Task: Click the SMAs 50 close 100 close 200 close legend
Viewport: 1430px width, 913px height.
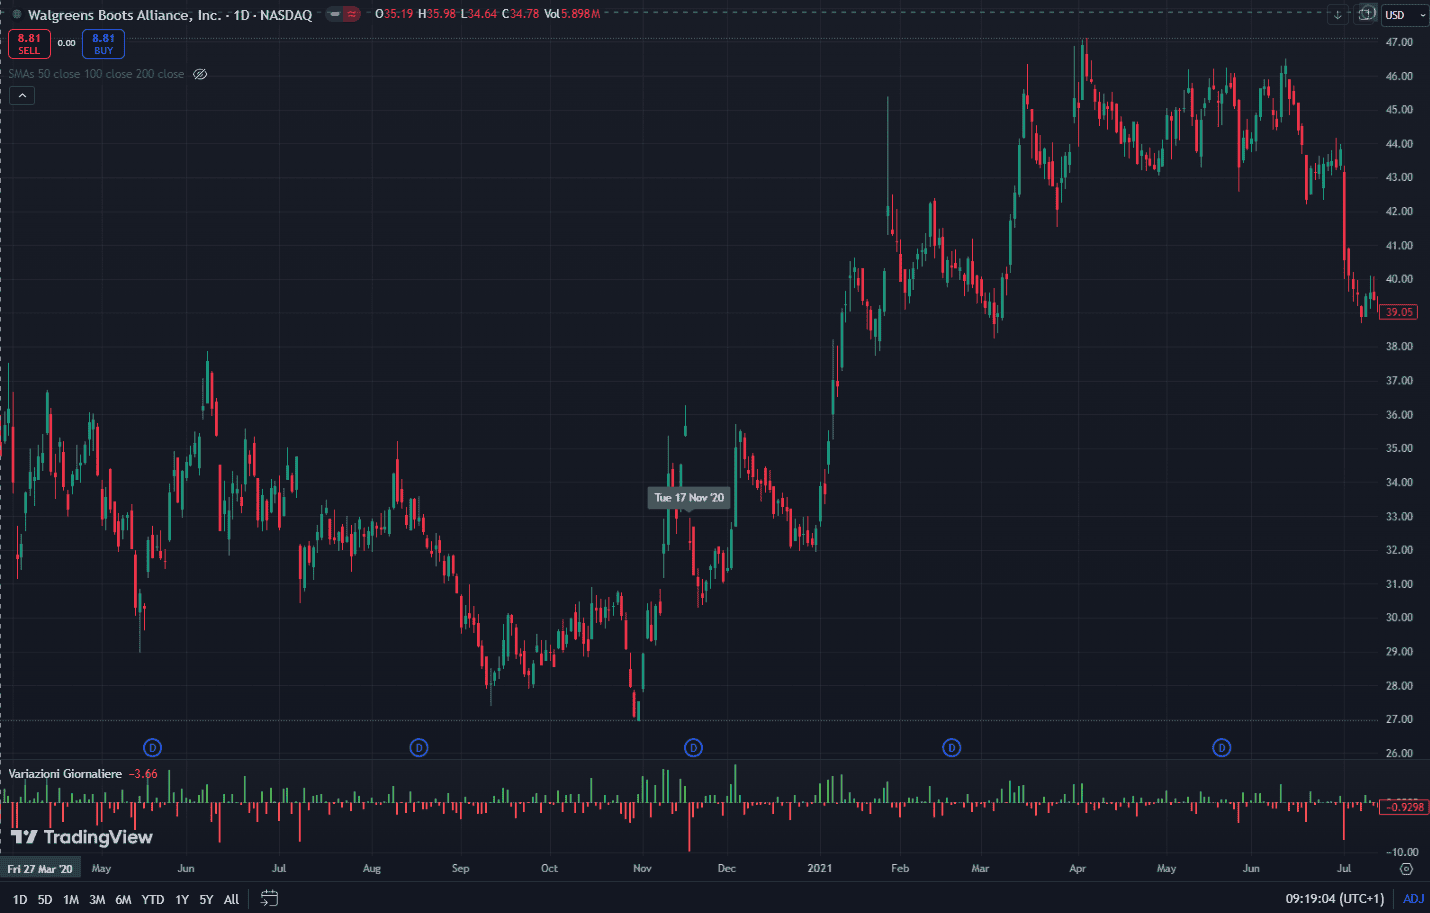Action: pyautogui.click(x=96, y=74)
